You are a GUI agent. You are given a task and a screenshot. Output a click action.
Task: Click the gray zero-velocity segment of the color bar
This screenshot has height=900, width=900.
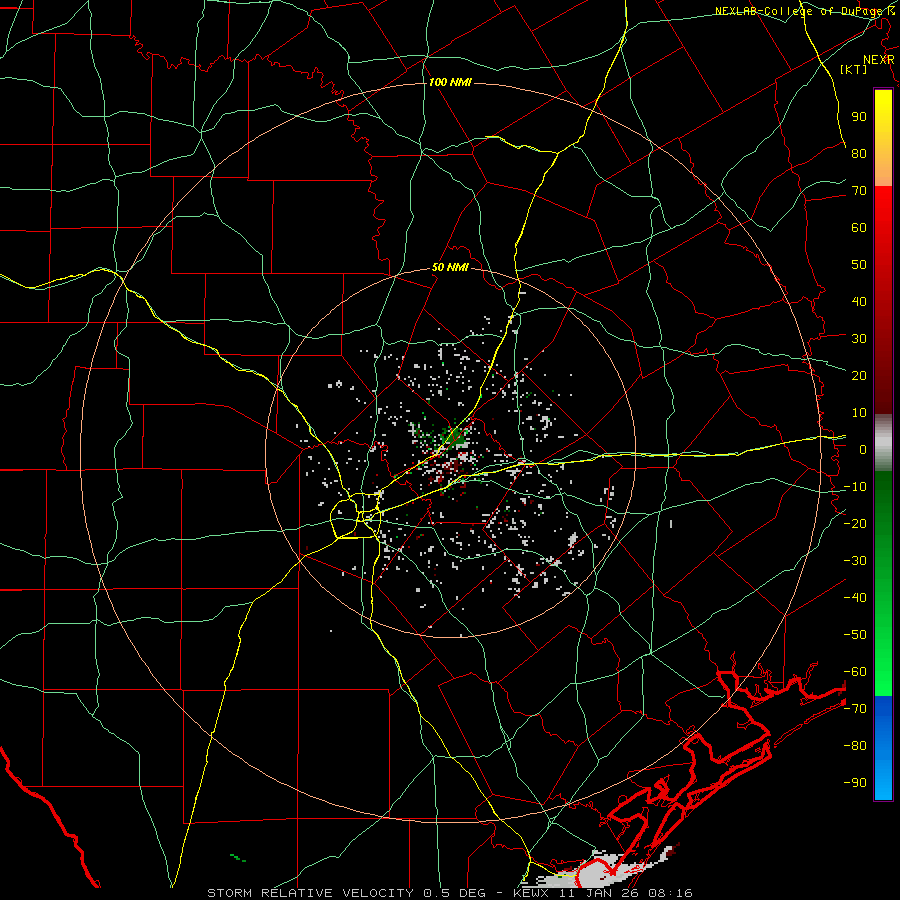(883, 443)
